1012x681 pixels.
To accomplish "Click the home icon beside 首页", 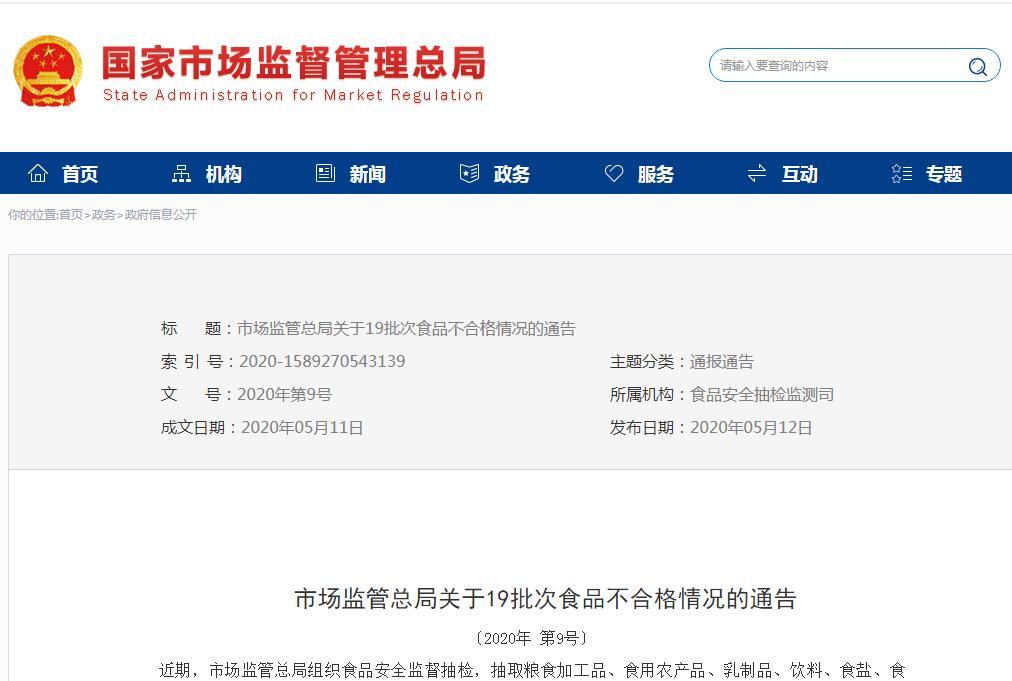I will click(x=37, y=172).
